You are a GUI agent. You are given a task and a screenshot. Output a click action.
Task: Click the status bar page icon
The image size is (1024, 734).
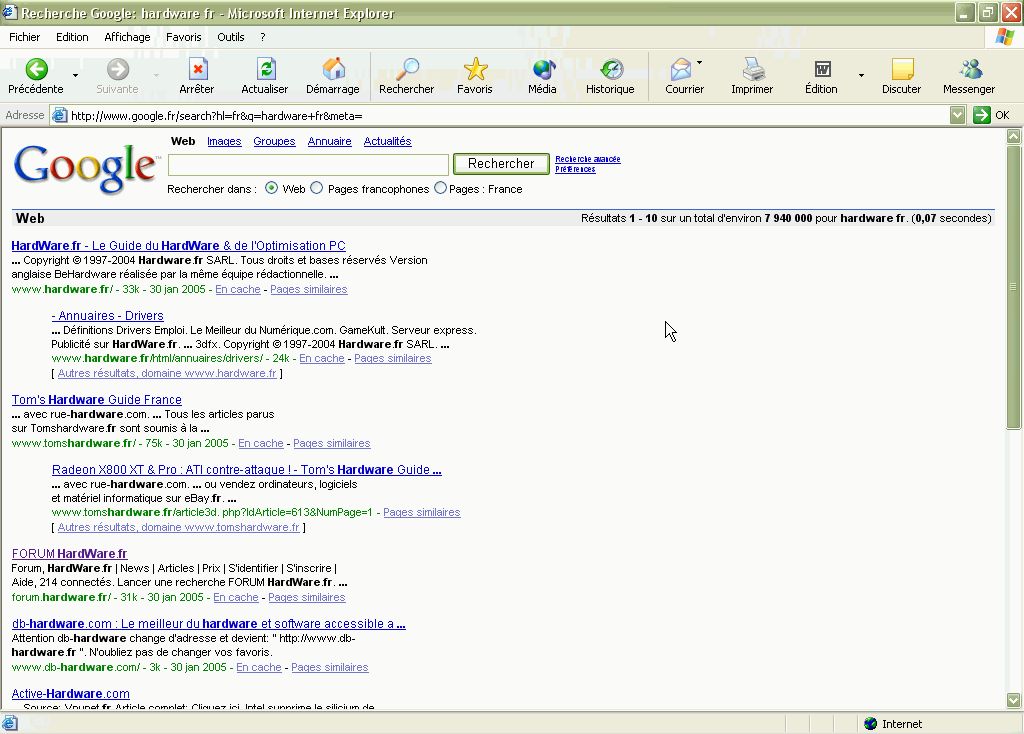tap(10, 724)
